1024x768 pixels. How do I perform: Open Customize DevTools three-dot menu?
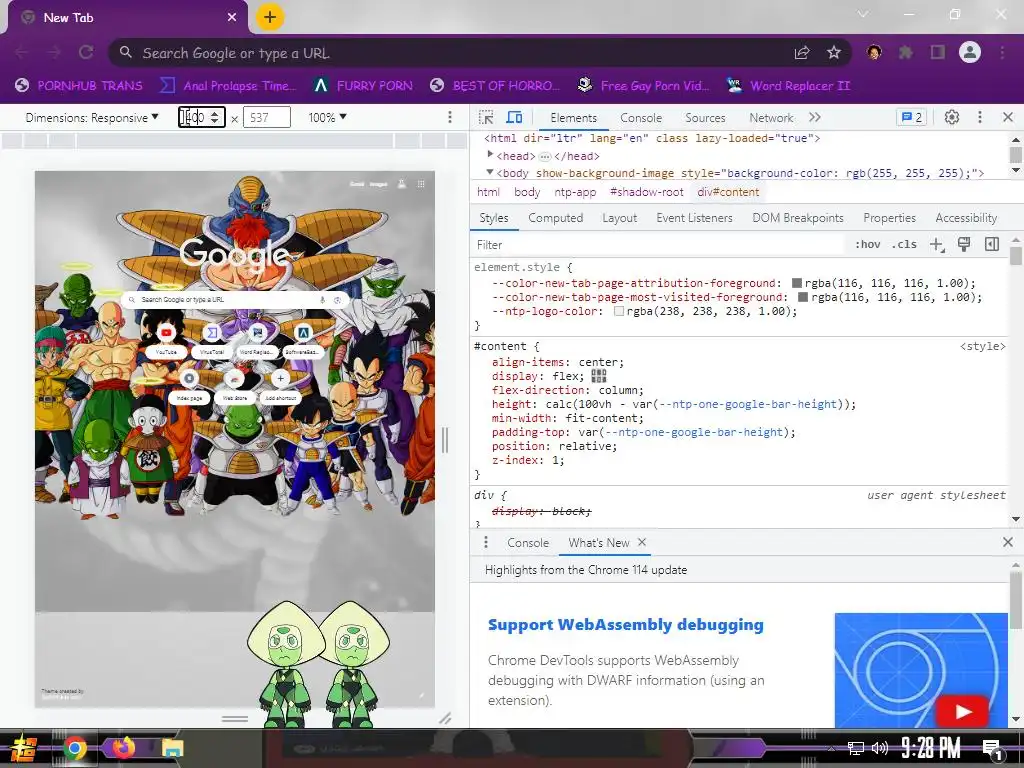pyautogui.click(x=980, y=118)
